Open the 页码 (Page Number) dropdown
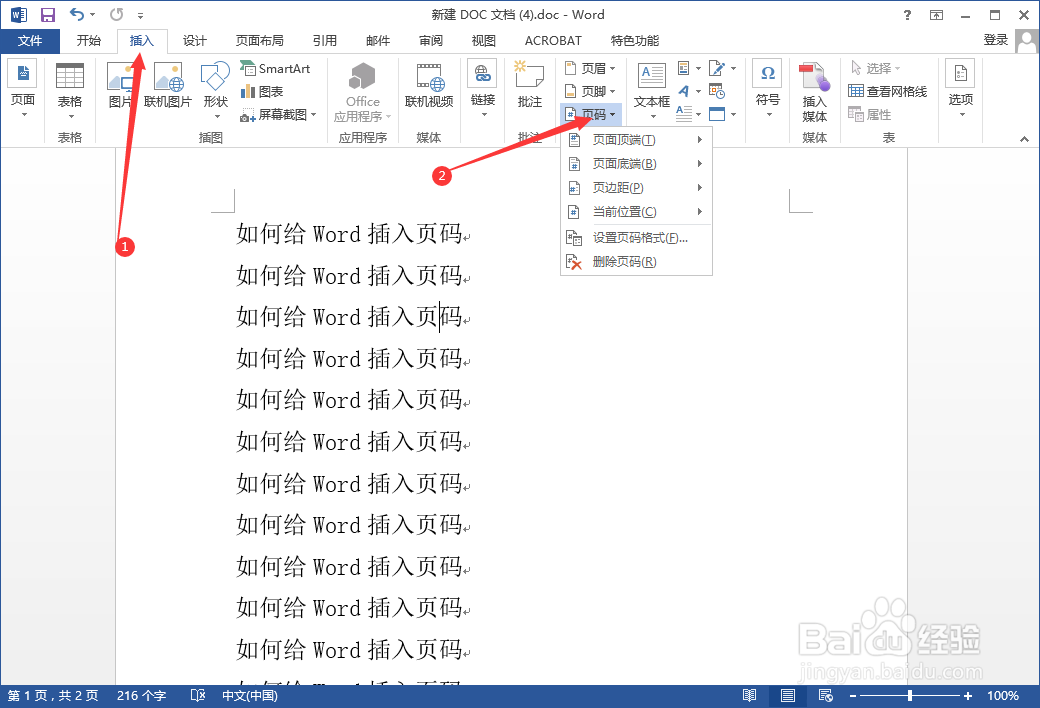Screen dimensions: 1040x708 pos(590,114)
